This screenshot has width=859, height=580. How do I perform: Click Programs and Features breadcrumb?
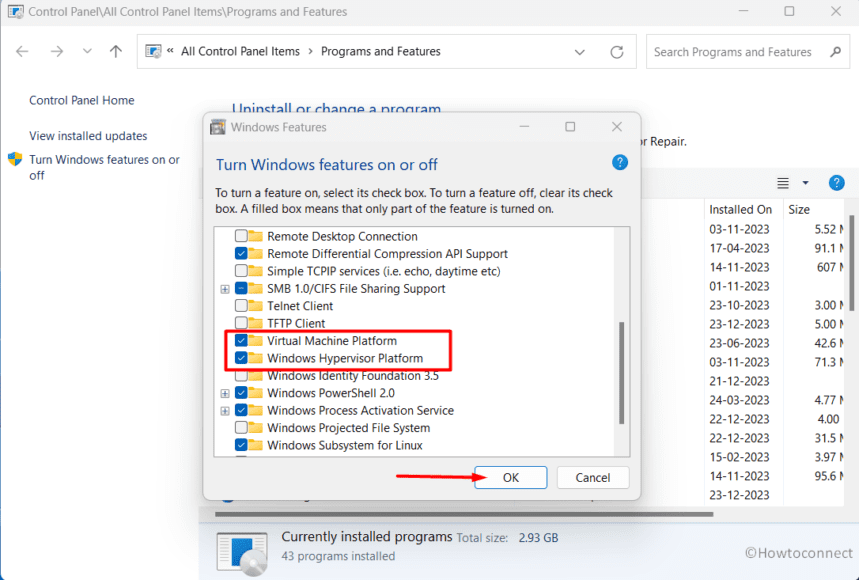[381, 51]
